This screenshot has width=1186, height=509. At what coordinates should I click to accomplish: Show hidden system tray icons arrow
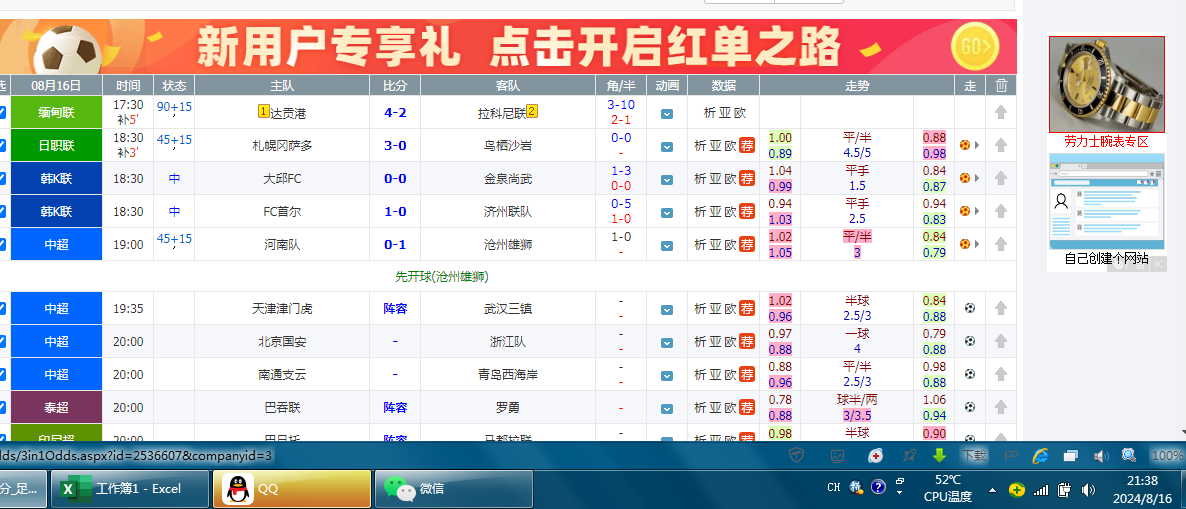993,490
